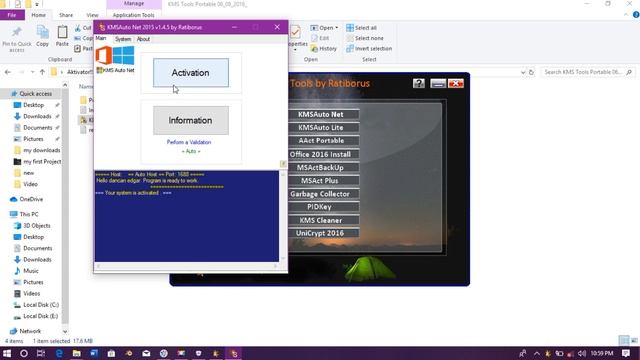Switch to the Home ribbon tab
This screenshot has width=640, height=360.
38,15
